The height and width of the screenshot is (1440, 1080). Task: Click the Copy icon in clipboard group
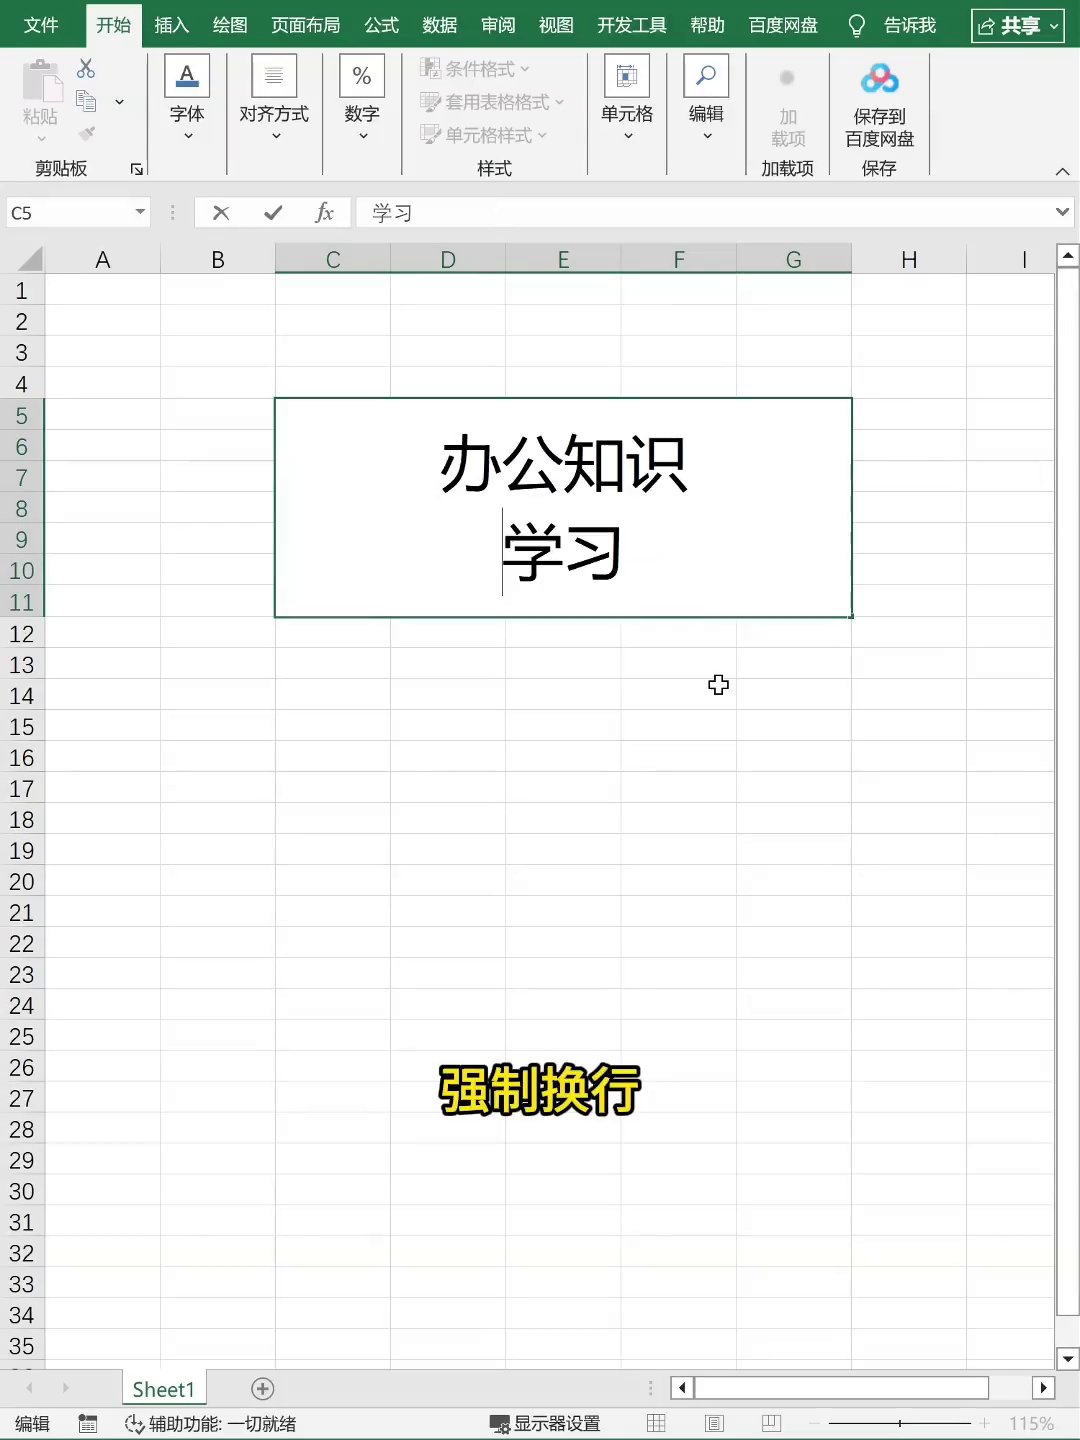click(86, 101)
